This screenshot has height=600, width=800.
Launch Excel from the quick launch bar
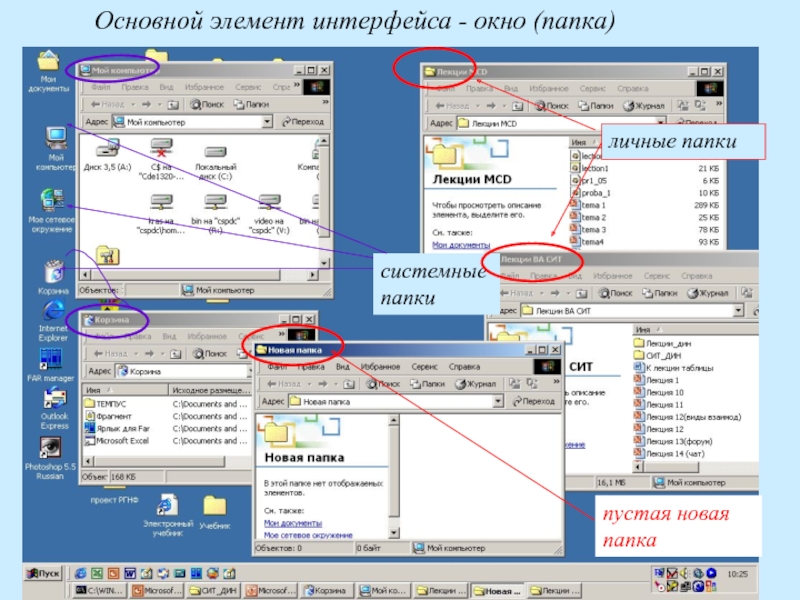pyautogui.click(x=97, y=573)
